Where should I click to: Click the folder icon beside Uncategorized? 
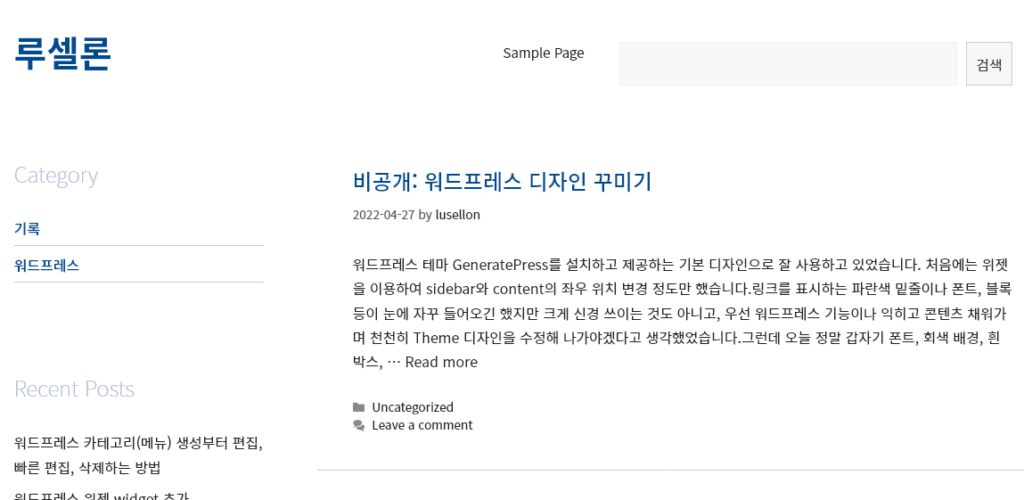pos(359,407)
